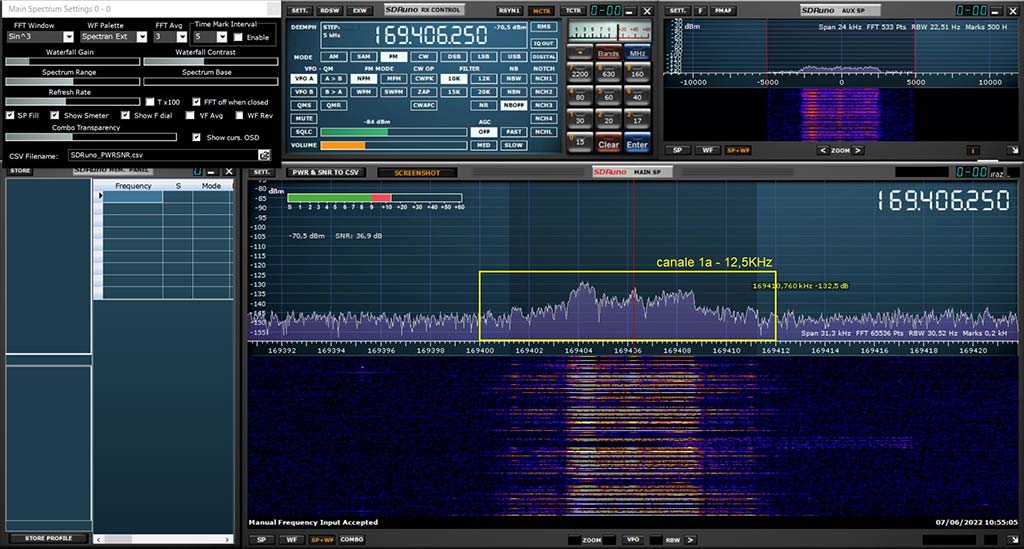Open the WF Palette dropdown
Screen dimensions: 1024x549
(142, 37)
